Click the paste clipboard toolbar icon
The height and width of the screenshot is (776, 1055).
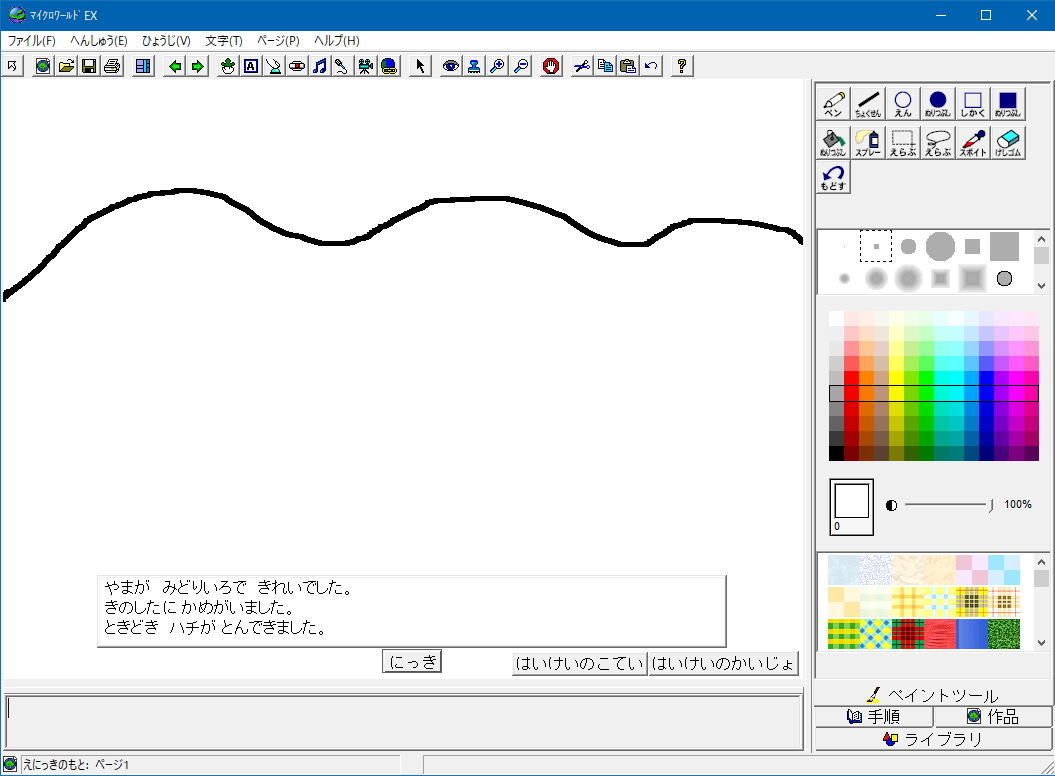coord(628,66)
